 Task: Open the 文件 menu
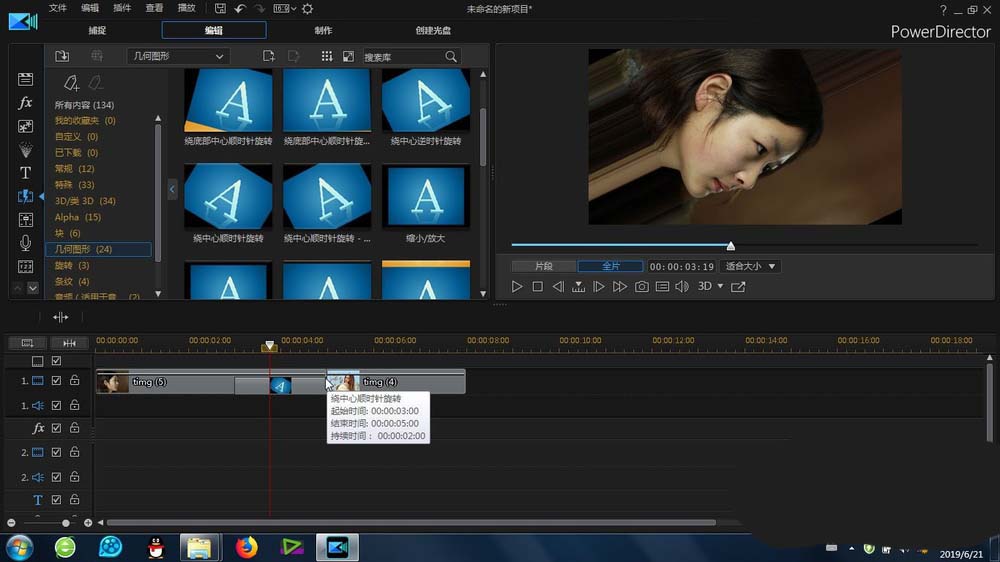[x=58, y=9]
